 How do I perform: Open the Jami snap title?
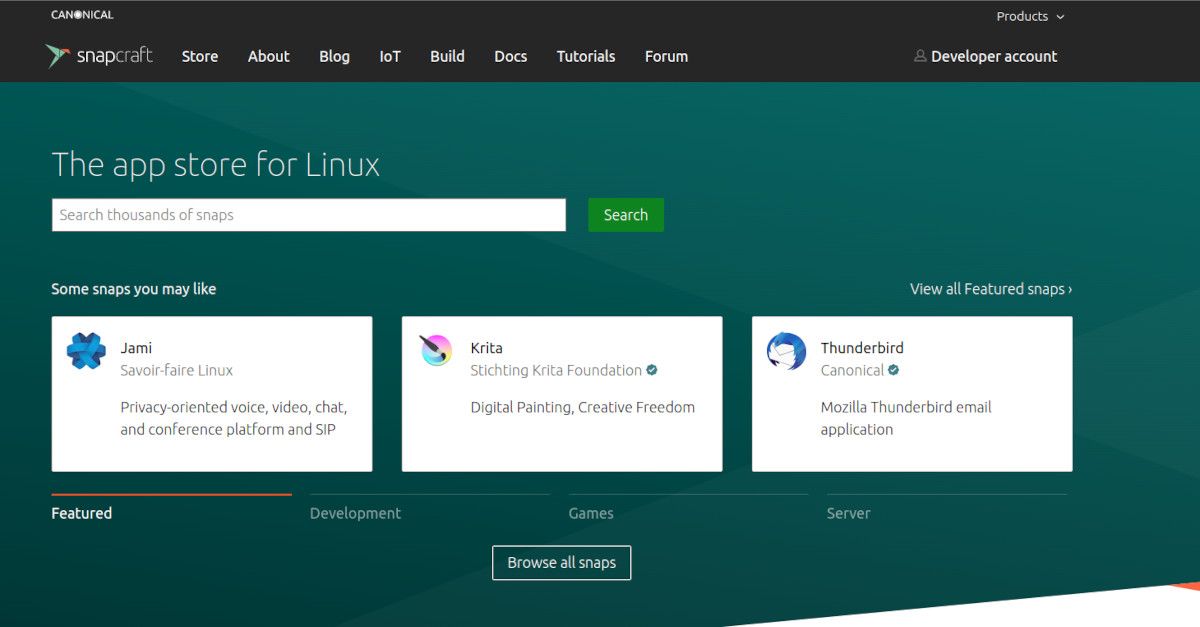click(136, 348)
